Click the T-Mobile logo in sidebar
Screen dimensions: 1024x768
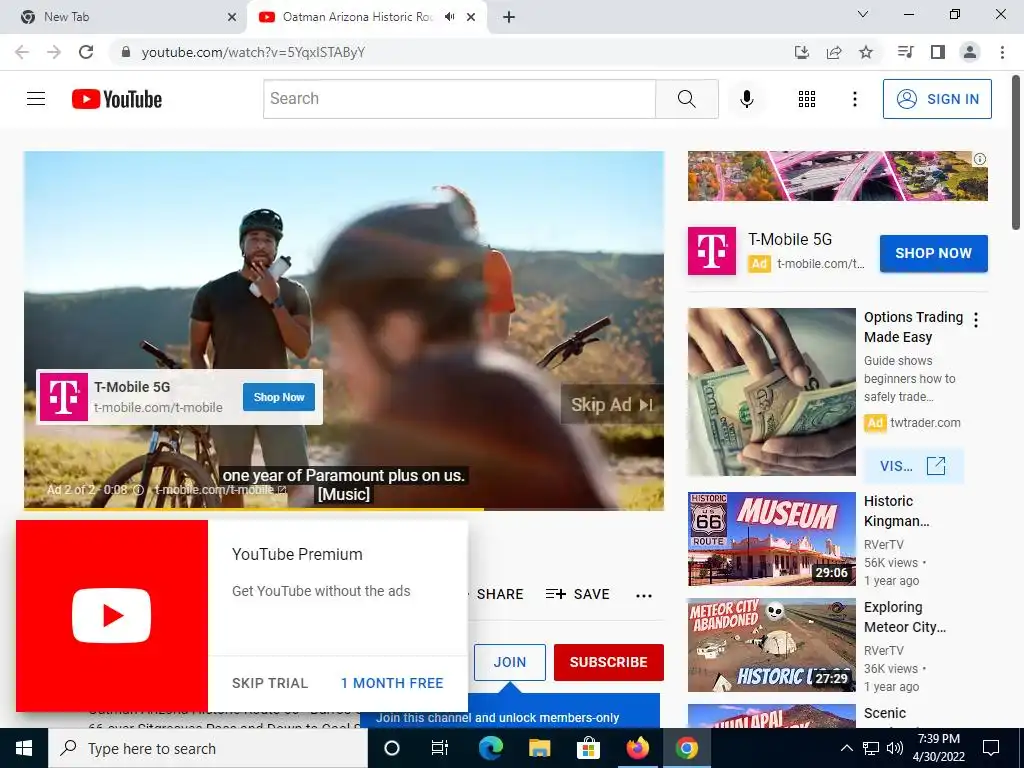point(712,251)
